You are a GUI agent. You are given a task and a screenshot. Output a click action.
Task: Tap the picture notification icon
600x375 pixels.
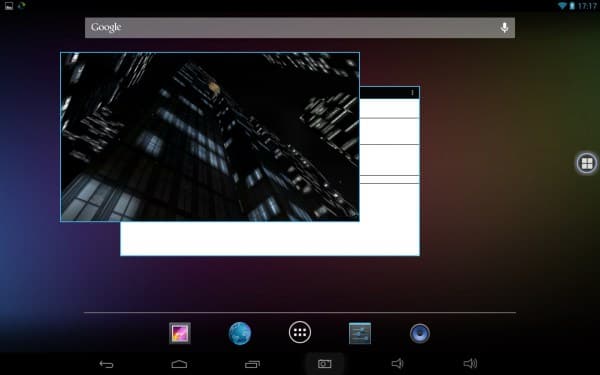(x=8, y=5)
